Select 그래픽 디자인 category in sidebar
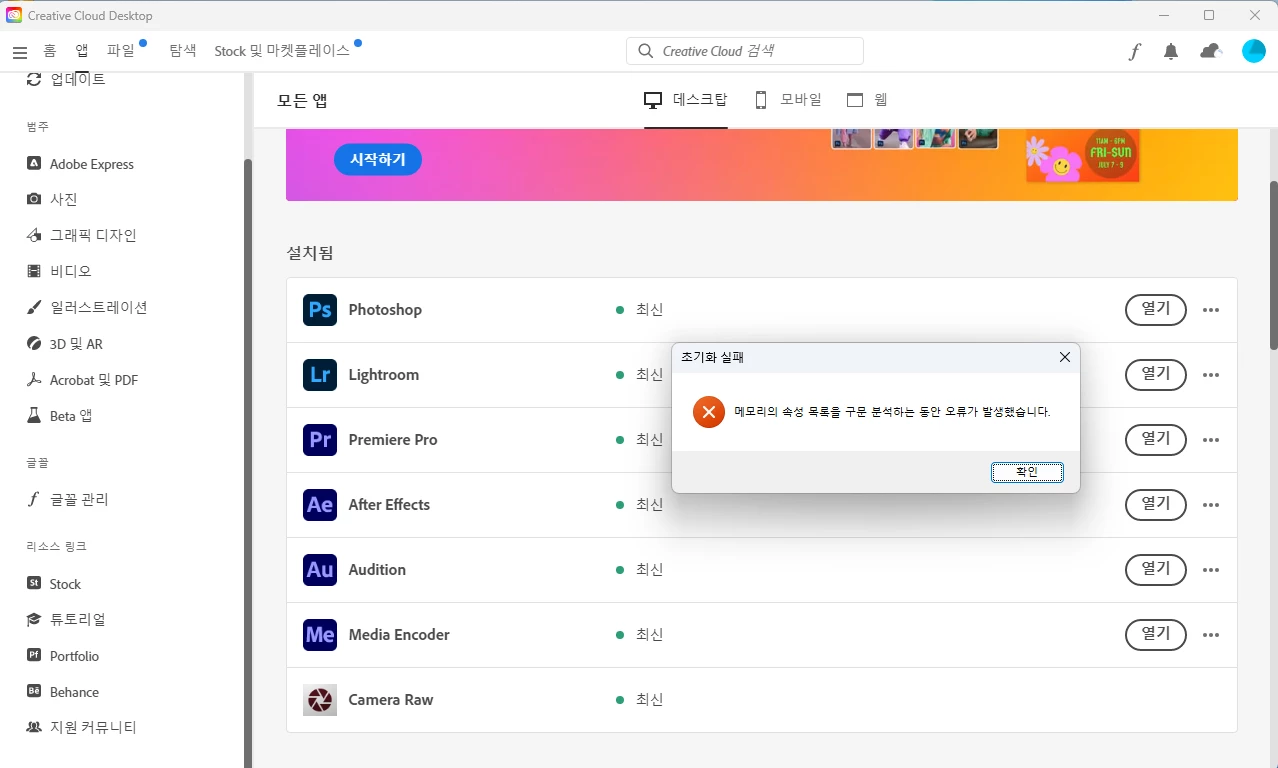The height and width of the screenshot is (768, 1278). coord(81,236)
